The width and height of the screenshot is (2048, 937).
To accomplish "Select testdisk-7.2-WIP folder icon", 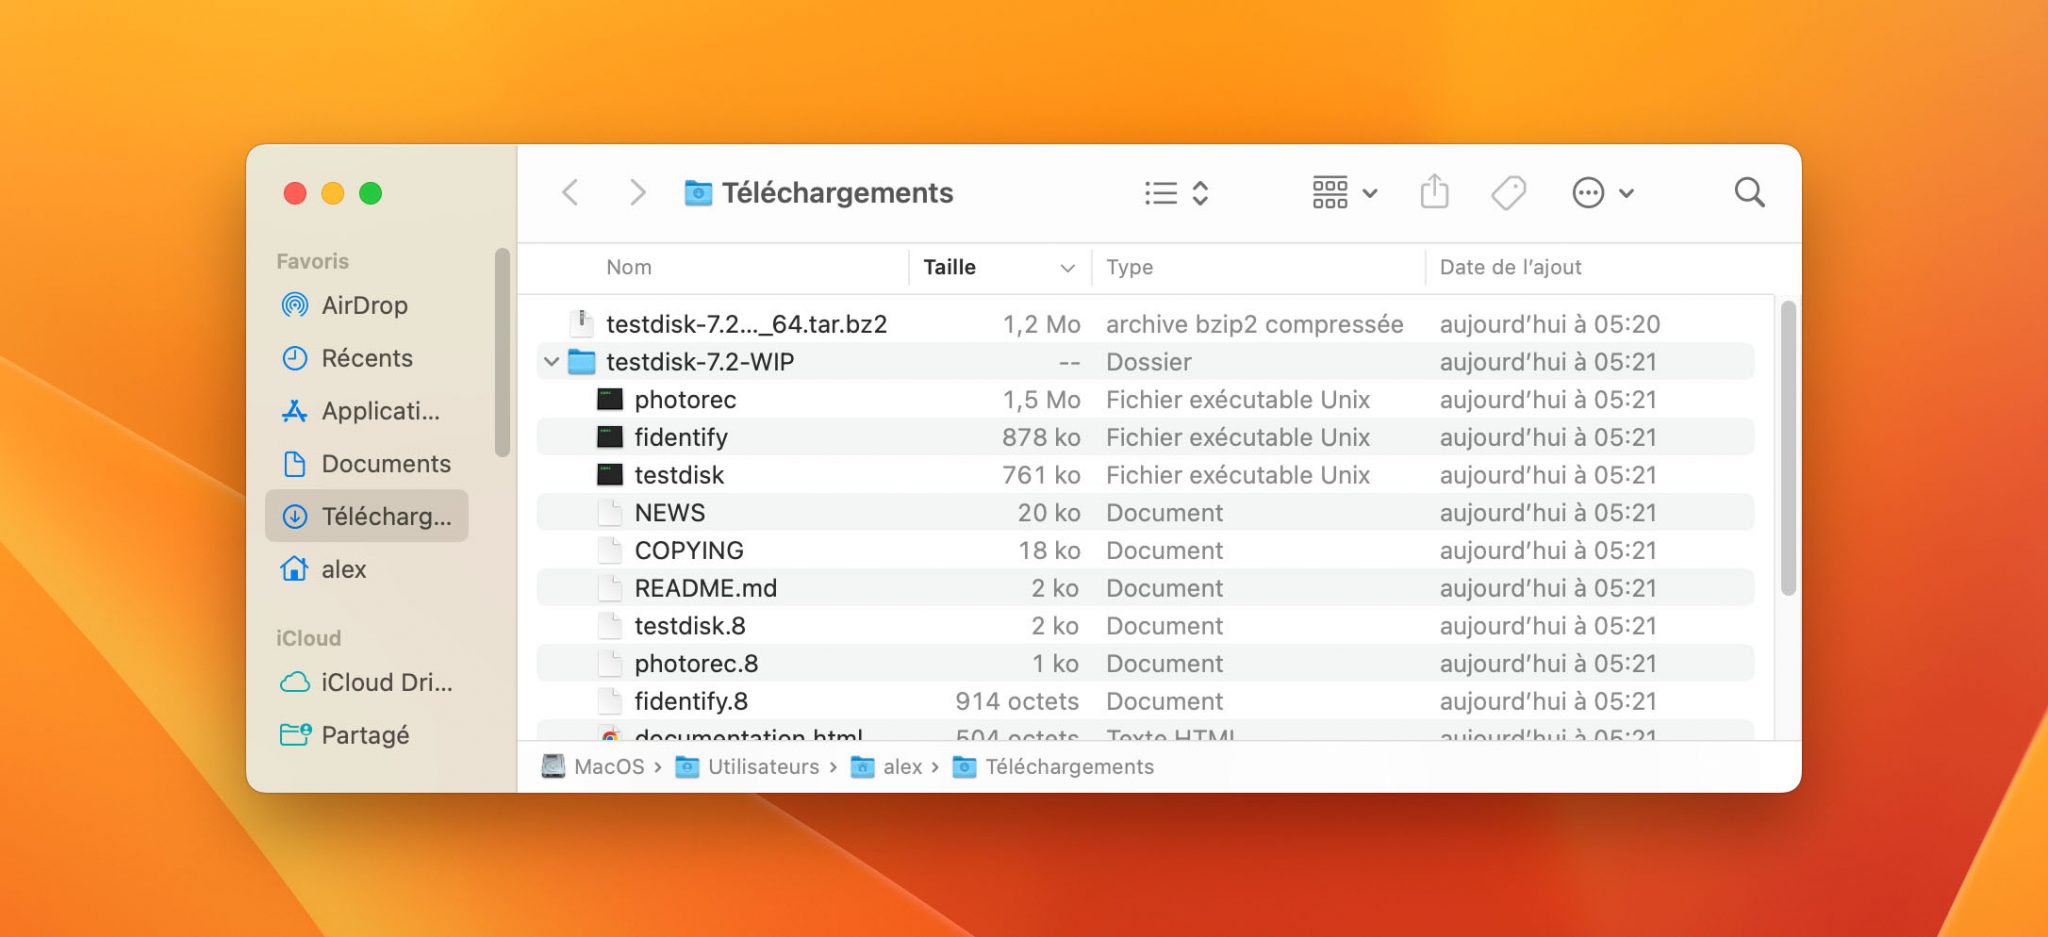I will 581,362.
